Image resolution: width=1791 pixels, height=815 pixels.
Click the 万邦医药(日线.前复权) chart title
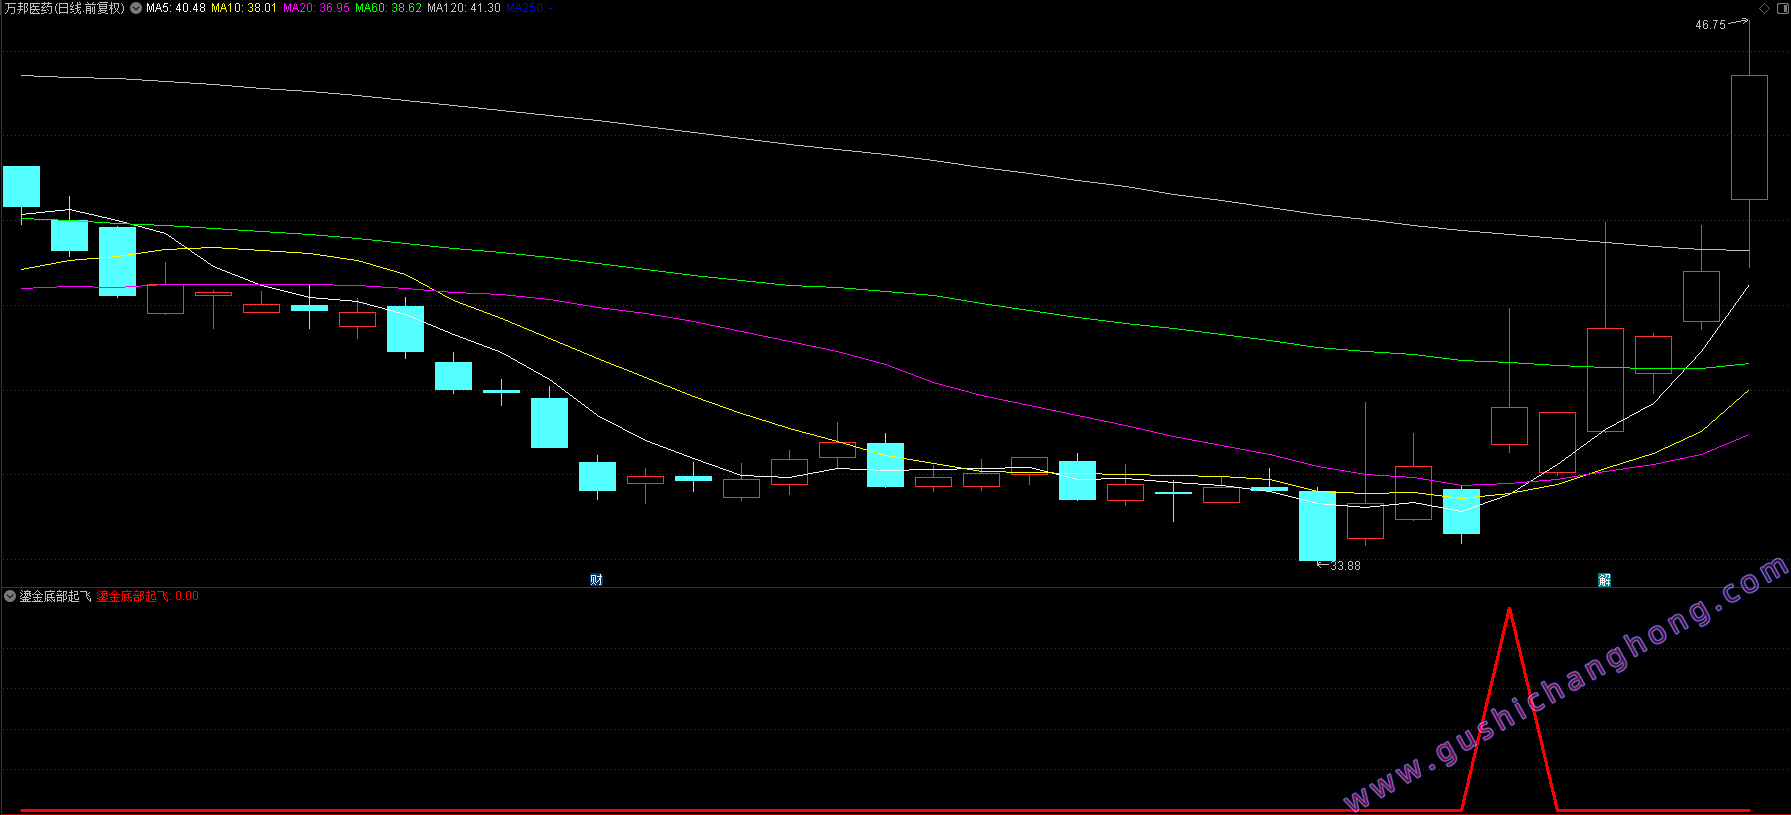point(65,8)
